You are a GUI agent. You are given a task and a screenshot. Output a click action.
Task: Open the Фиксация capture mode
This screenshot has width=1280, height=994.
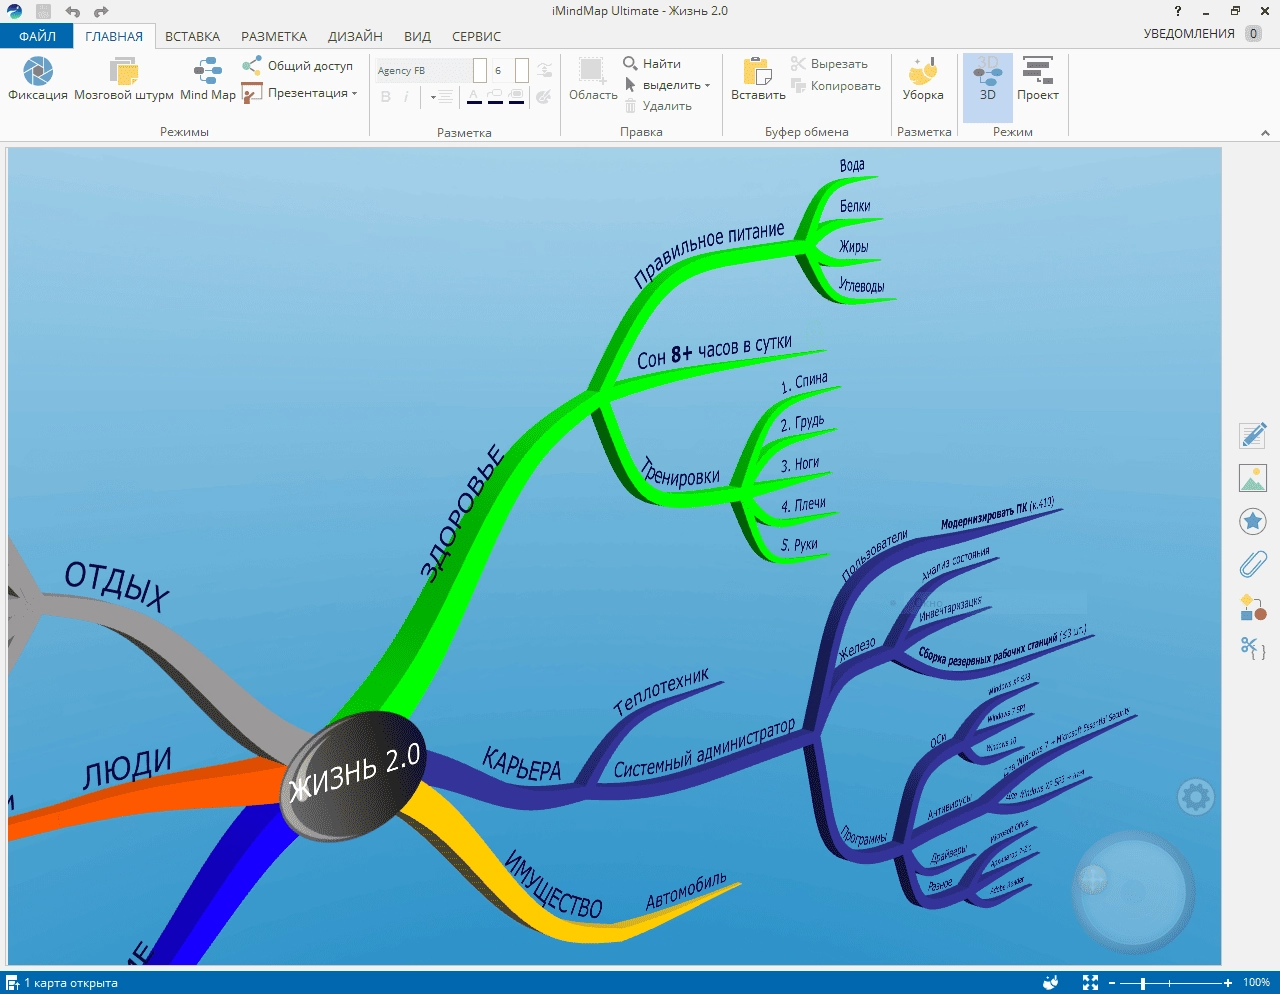[38, 79]
